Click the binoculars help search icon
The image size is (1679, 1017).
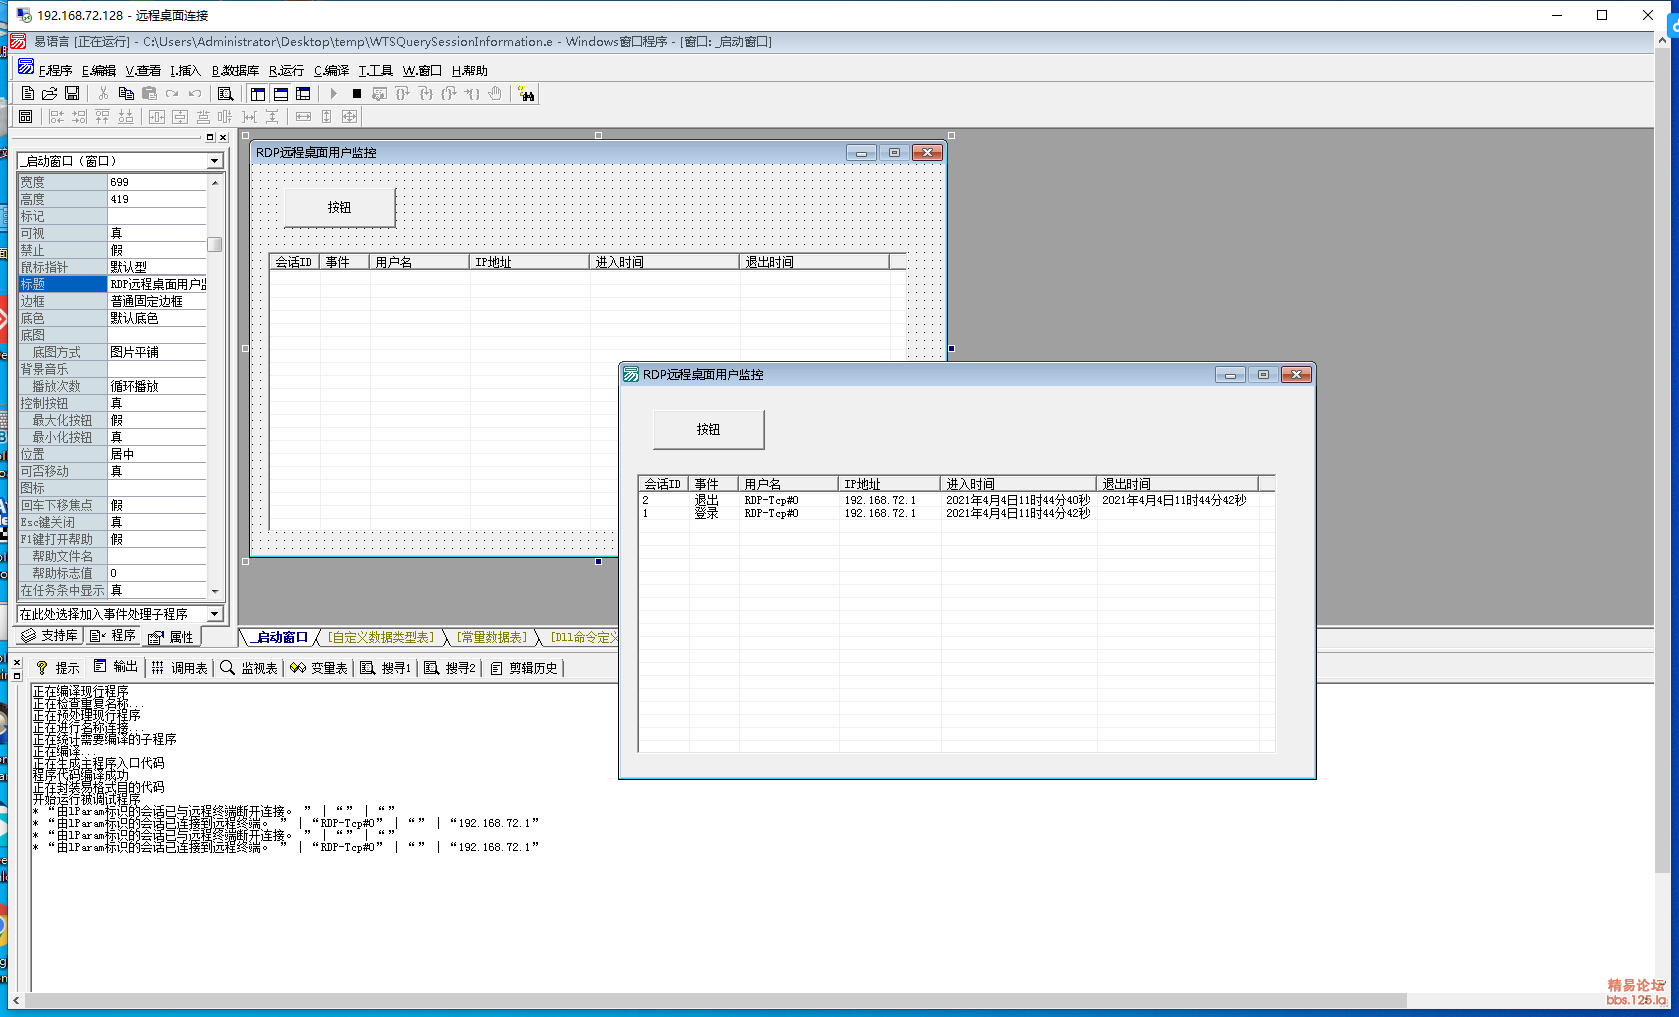(x=527, y=93)
